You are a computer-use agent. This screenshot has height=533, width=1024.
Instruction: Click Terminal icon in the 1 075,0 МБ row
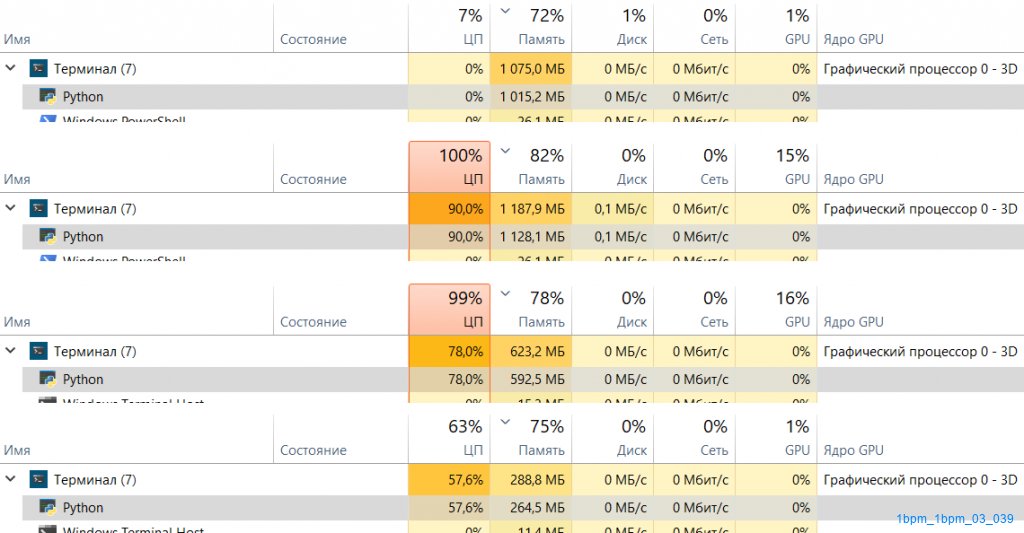(x=39, y=69)
